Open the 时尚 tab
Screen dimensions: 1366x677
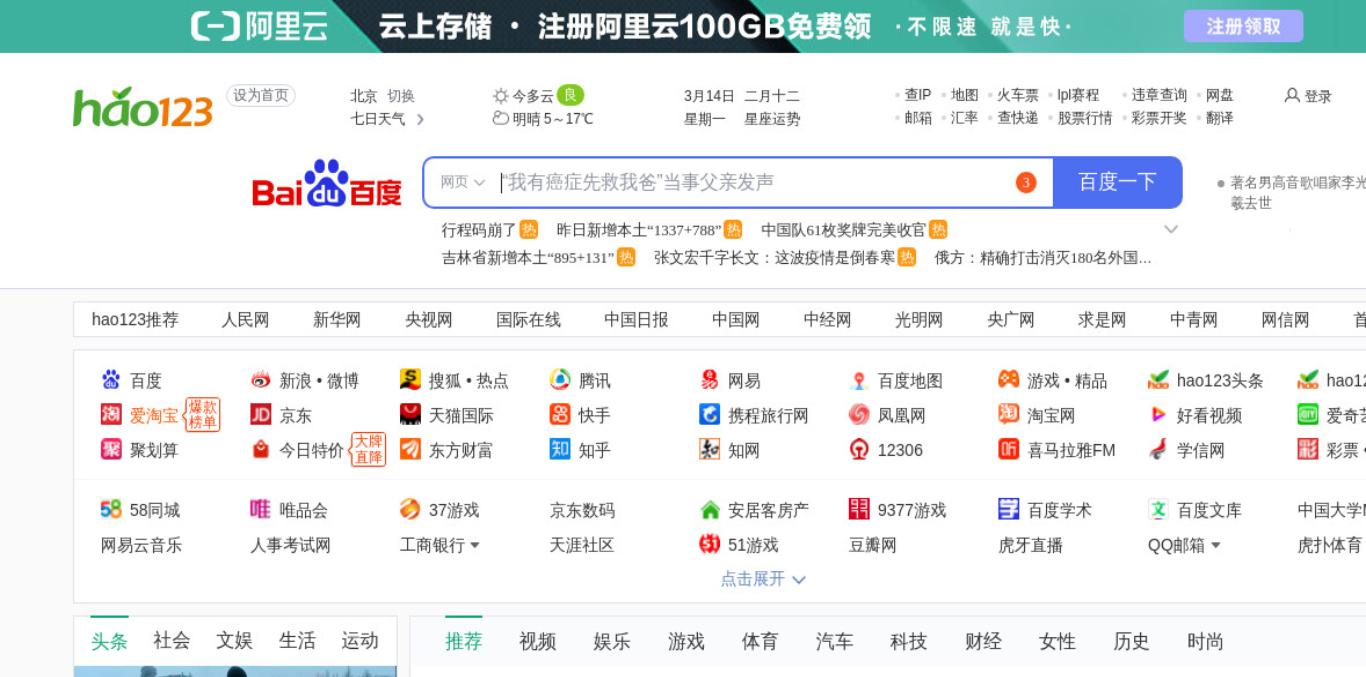1205,641
